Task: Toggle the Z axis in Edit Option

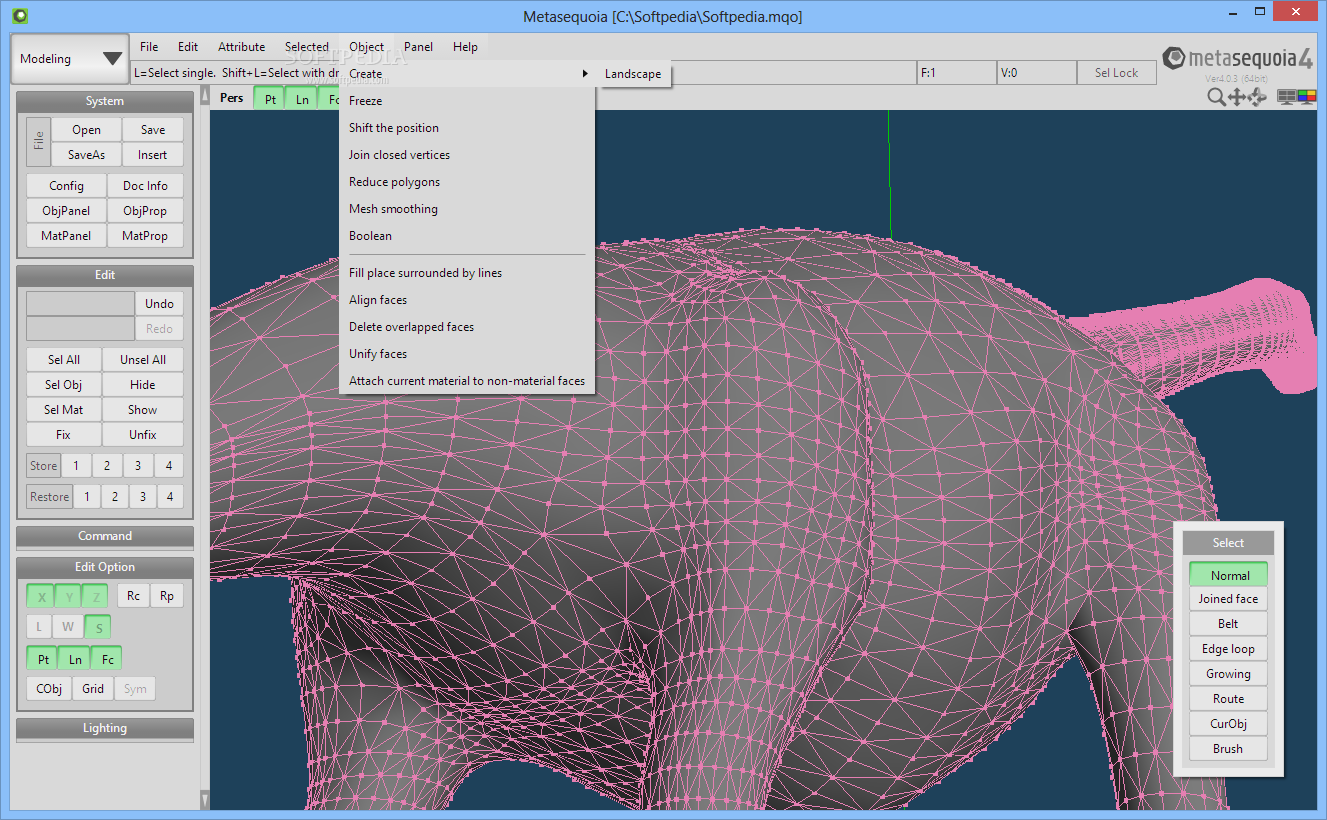Action: (x=95, y=598)
